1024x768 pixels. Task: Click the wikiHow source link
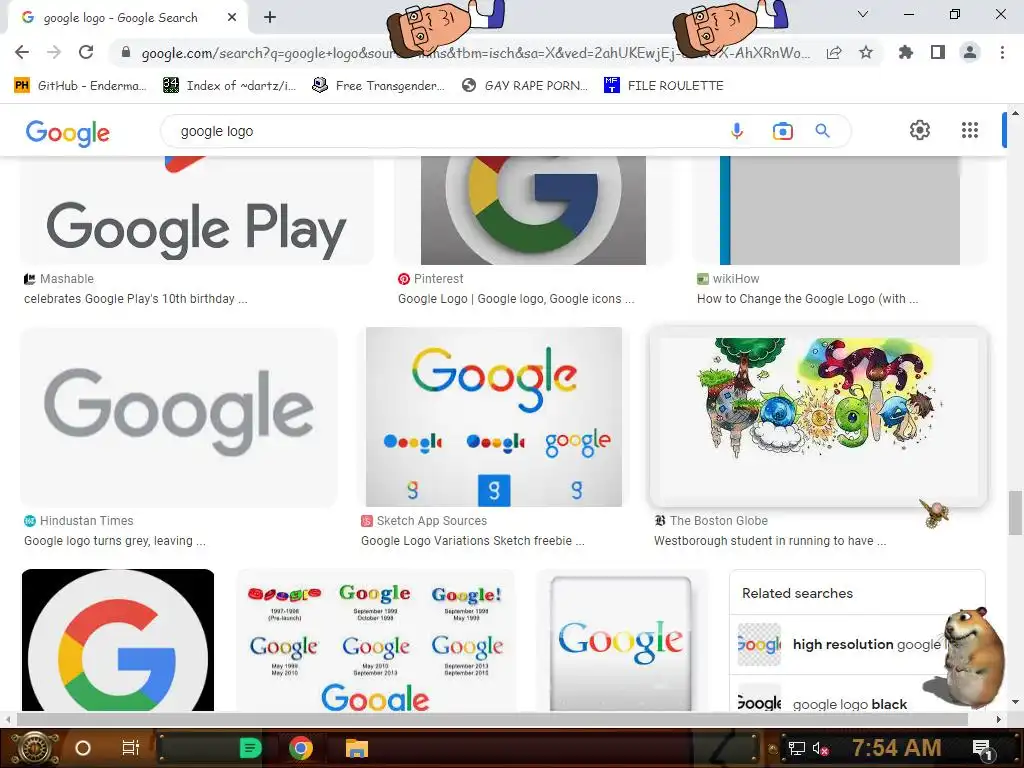point(728,279)
